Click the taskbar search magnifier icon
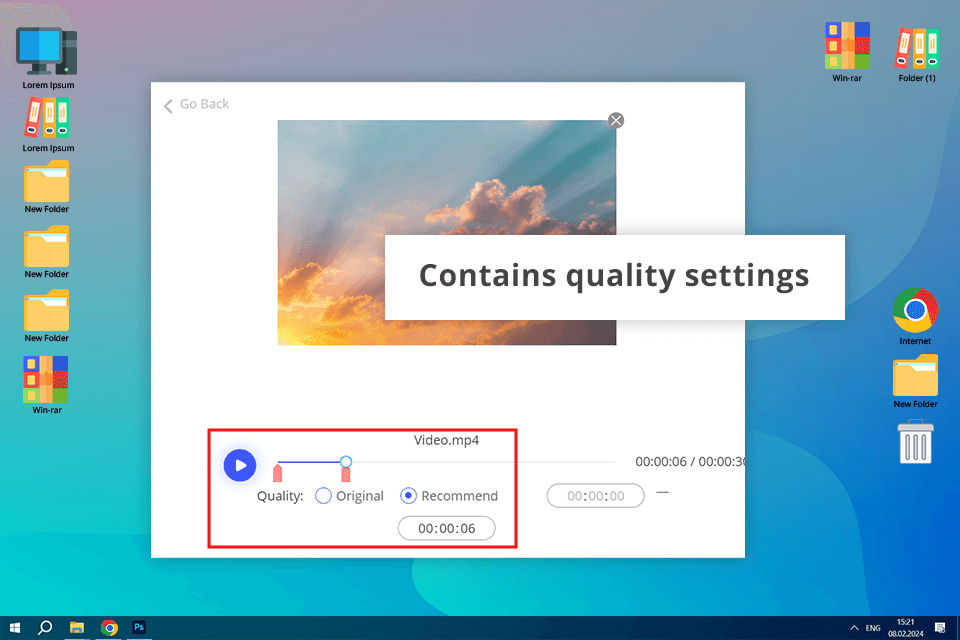The height and width of the screenshot is (640, 960). [45, 628]
